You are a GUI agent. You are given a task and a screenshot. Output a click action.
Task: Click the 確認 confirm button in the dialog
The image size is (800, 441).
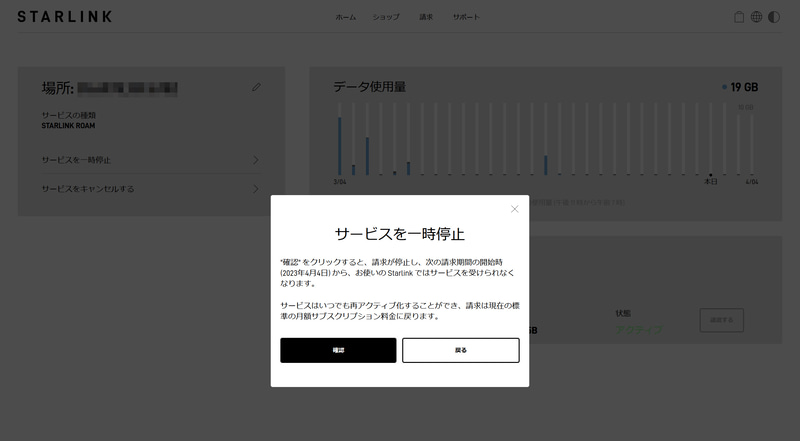(x=338, y=350)
